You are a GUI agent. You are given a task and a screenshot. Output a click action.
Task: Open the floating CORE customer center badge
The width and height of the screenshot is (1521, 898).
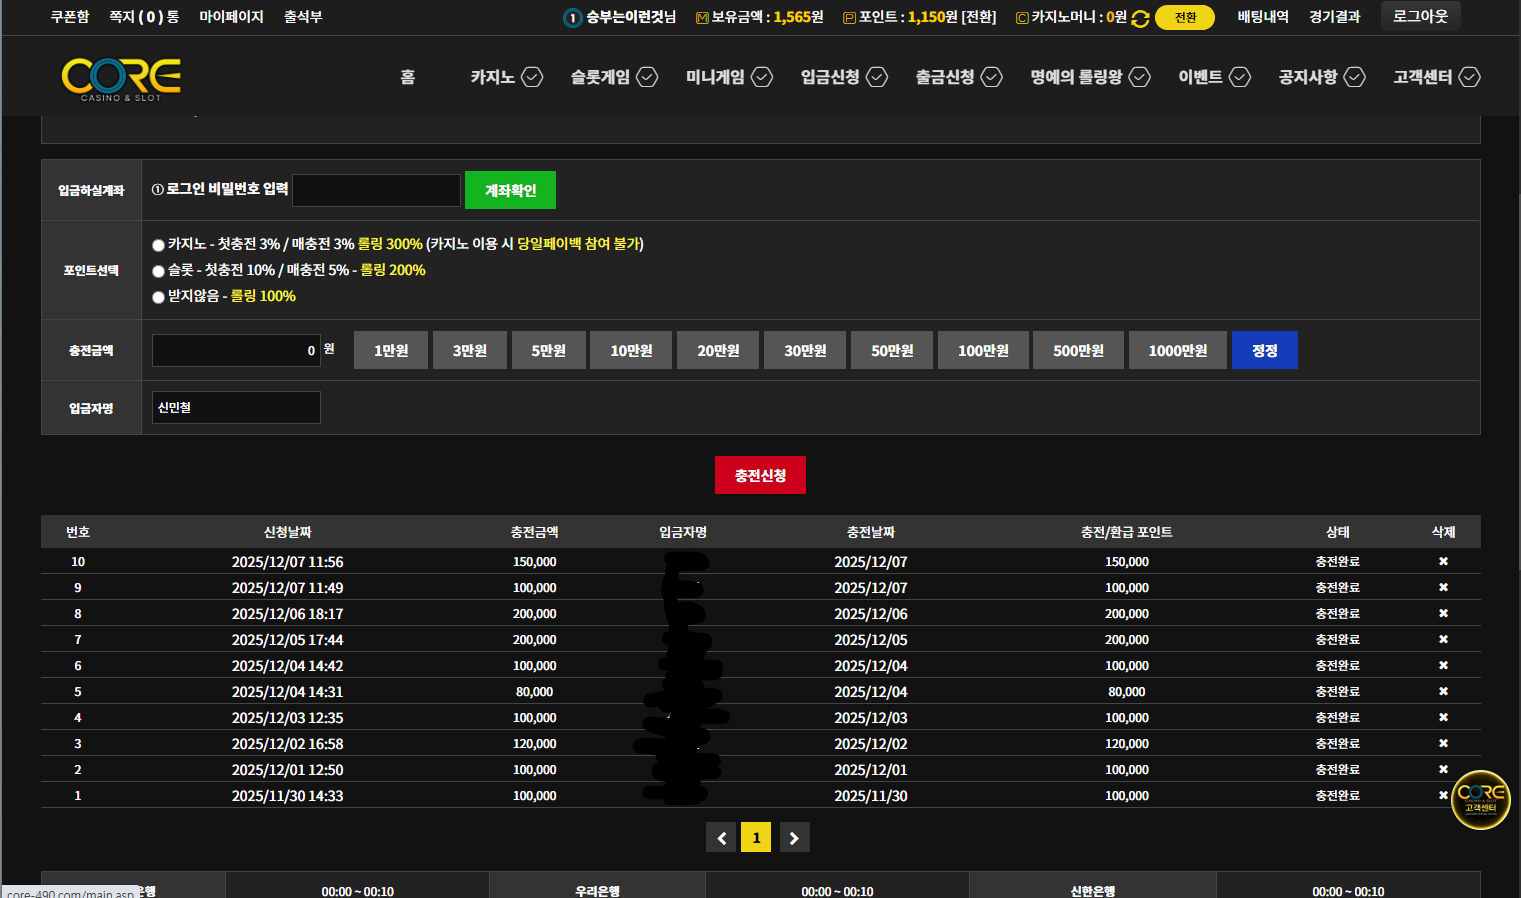pos(1480,799)
